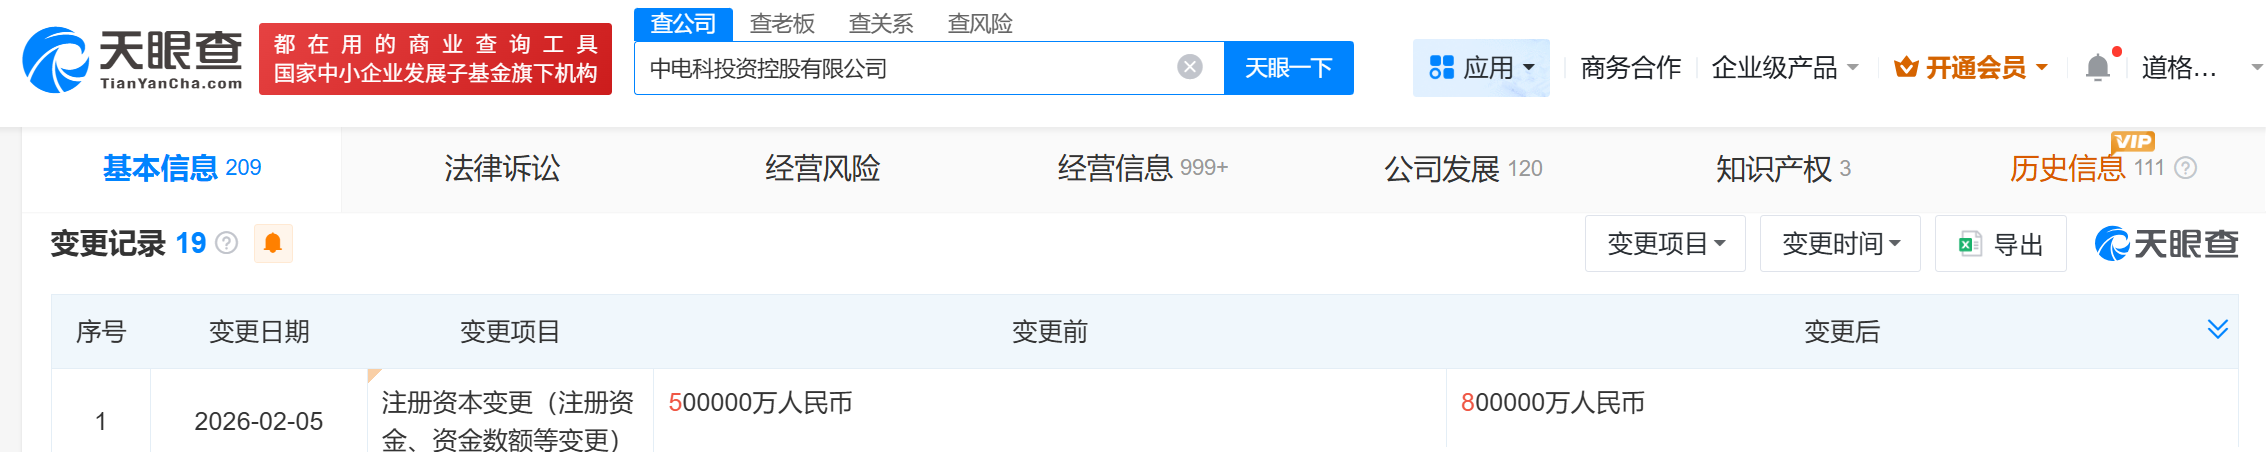Viewport: 2266px width, 452px height.
Task: Switch to 查老板 search tab
Action: click(782, 23)
